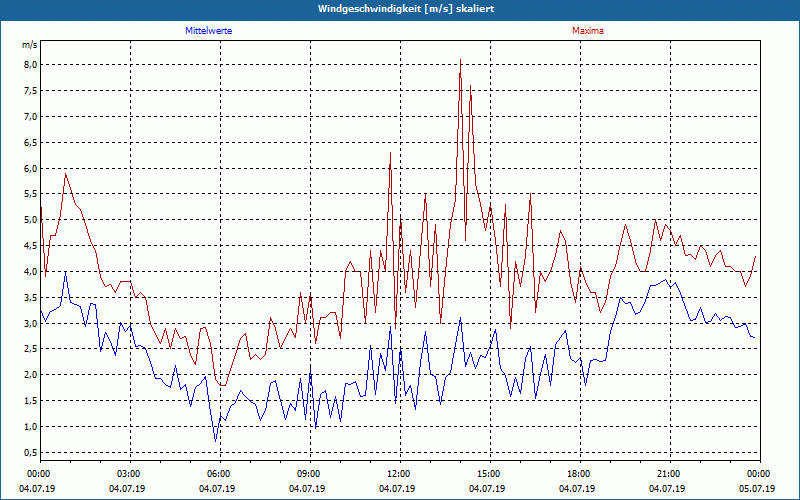Select the 6,0 y-axis value
The width and height of the screenshot is (800, 500).
pos(31,168)
